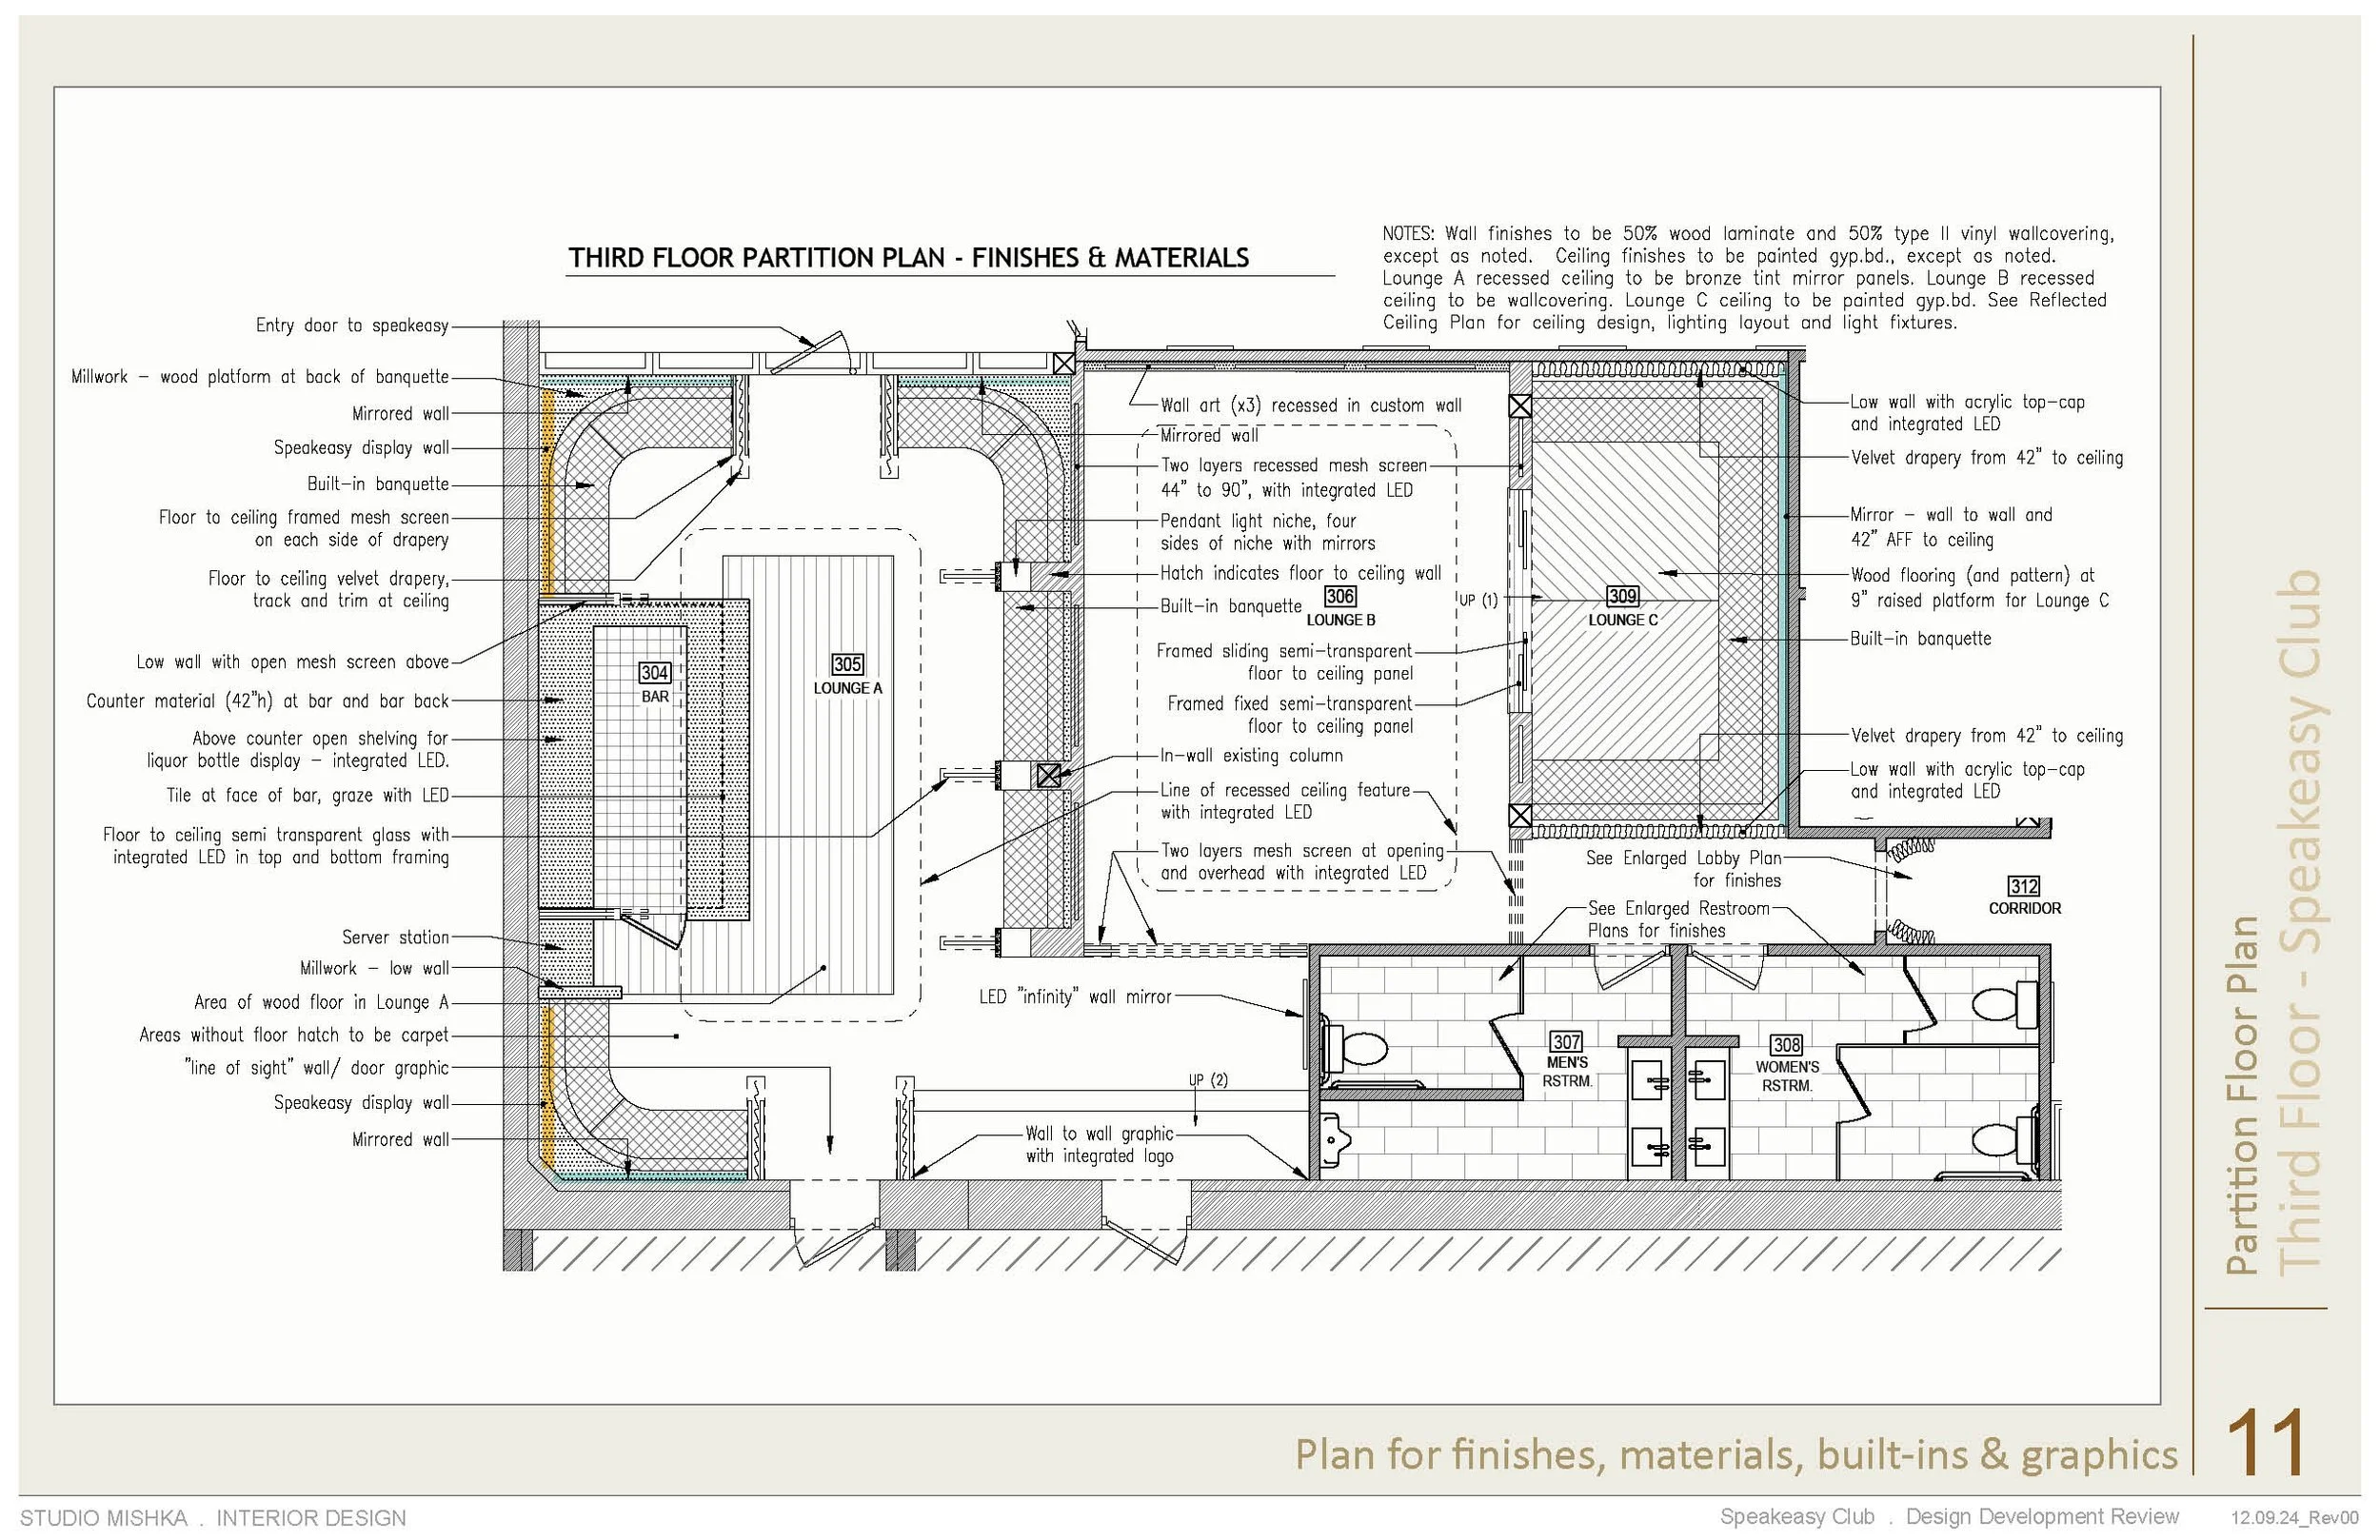Screen dimensions: 2380x1540
Task: Click the 'LED infinity wall mirror' annotation
Action: click(x=1075, y=997)
